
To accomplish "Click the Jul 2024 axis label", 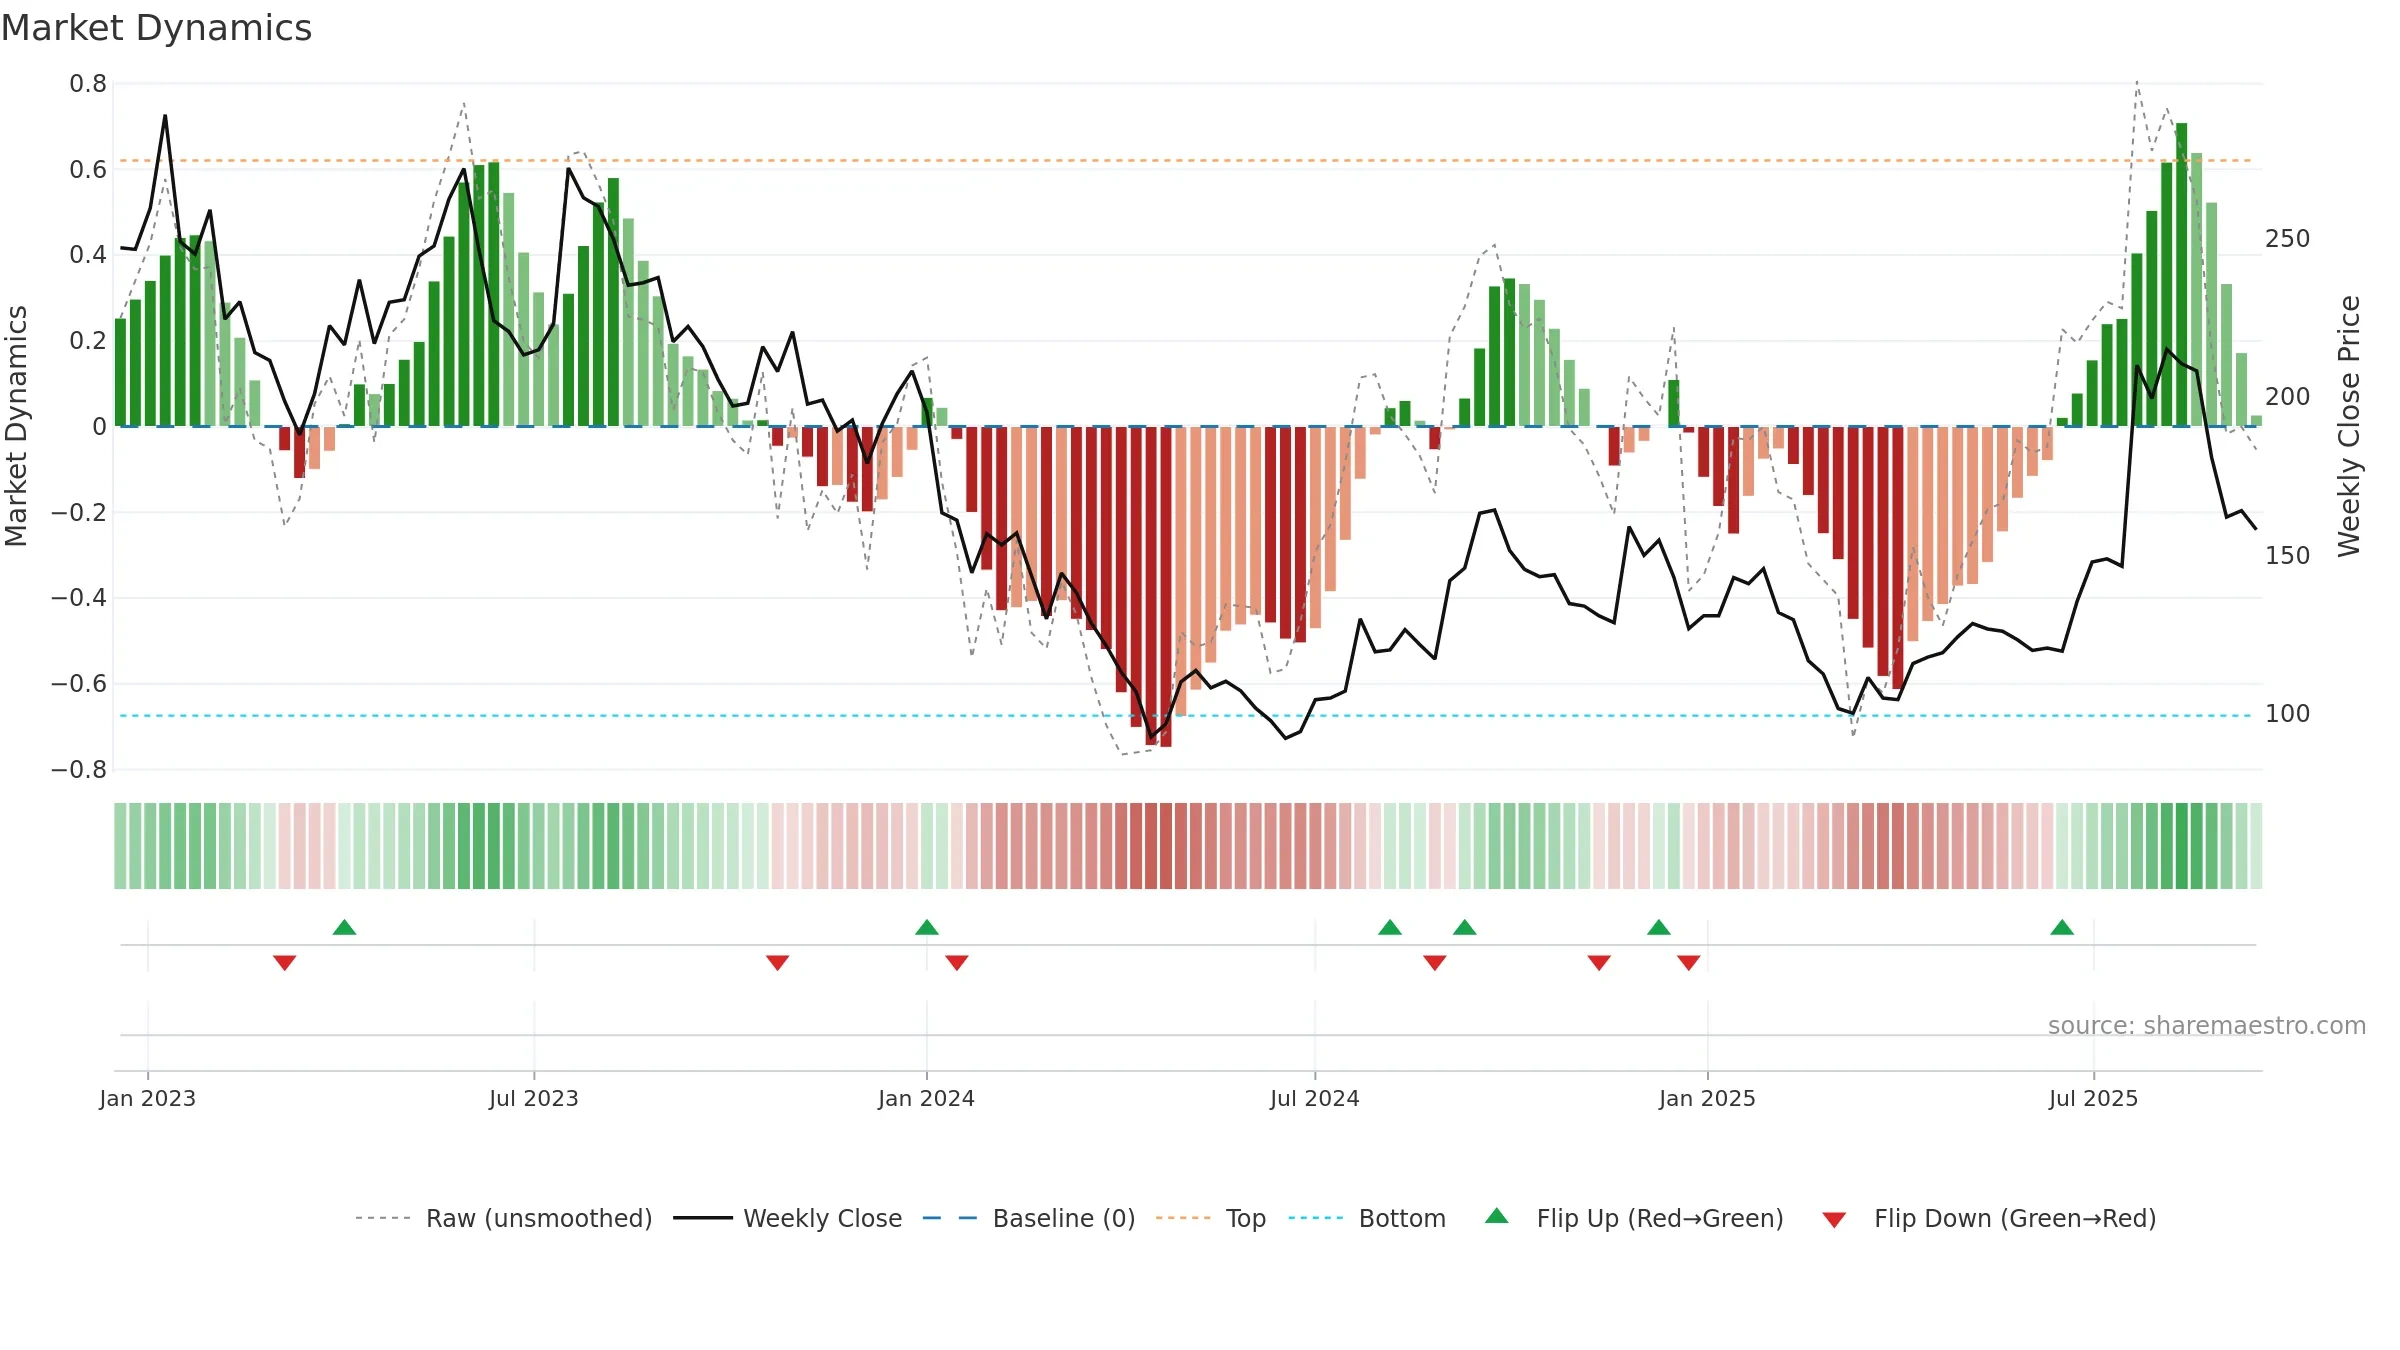I will 1315,1098.
